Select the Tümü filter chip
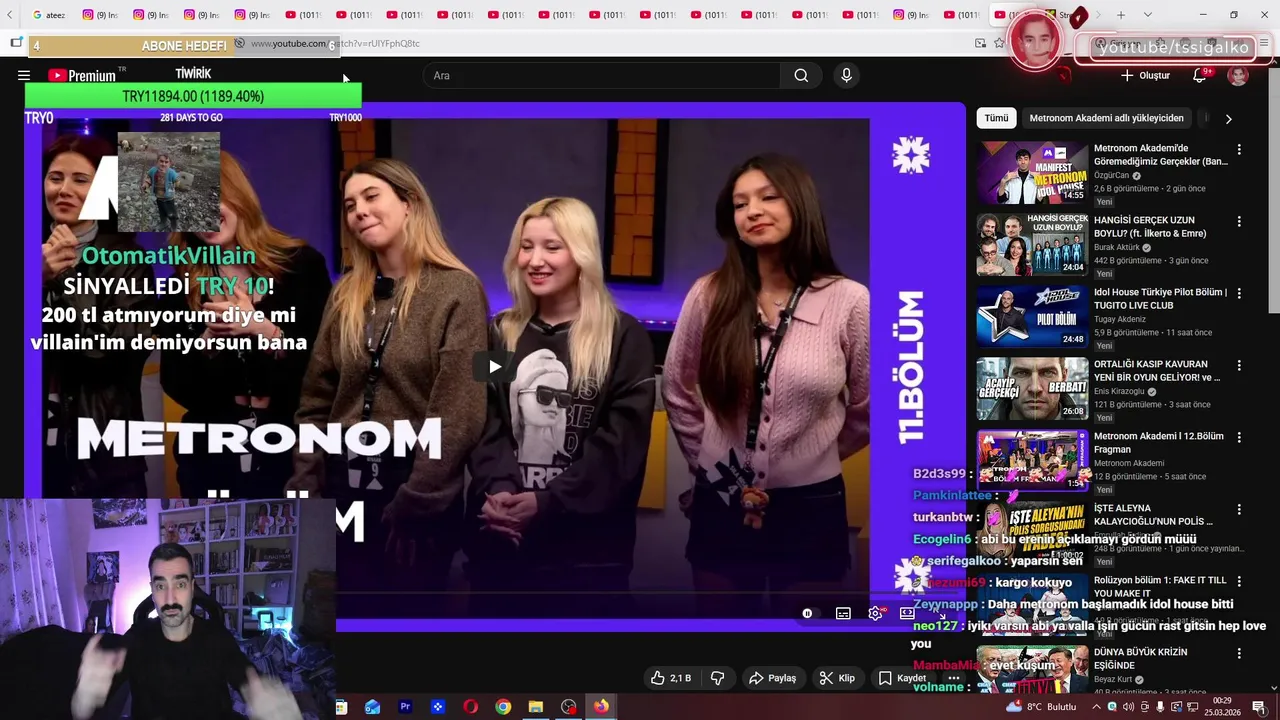Image resolution: width=1280 pixels, height=720 pixels. coord(997,118)
